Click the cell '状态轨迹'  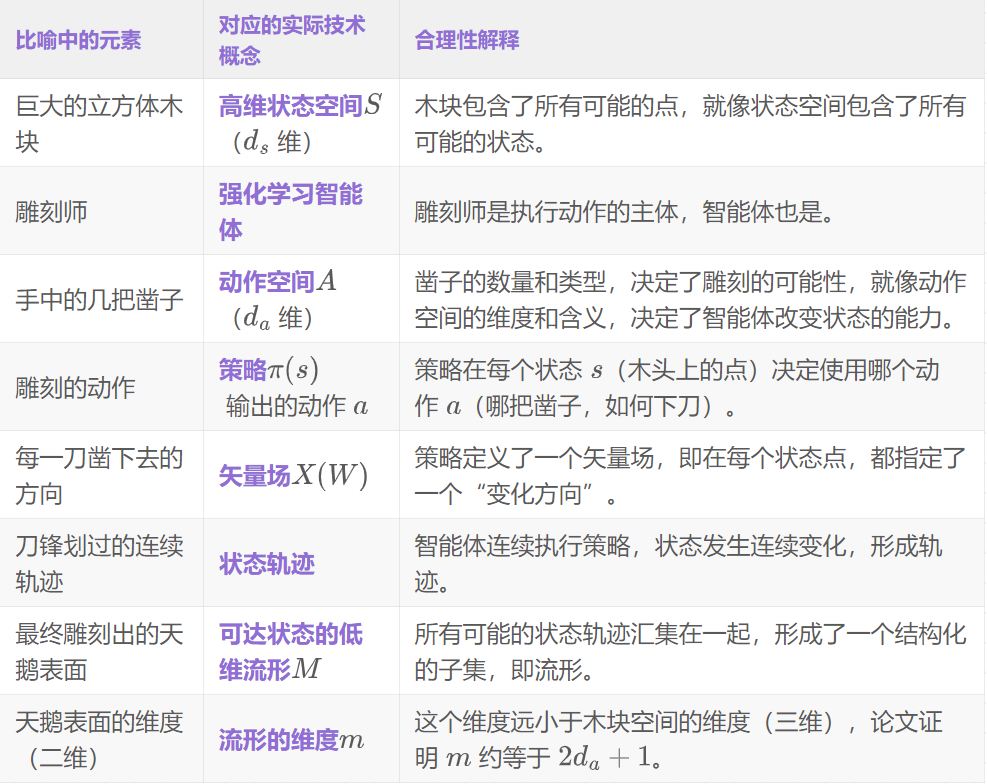coord(301,563)
